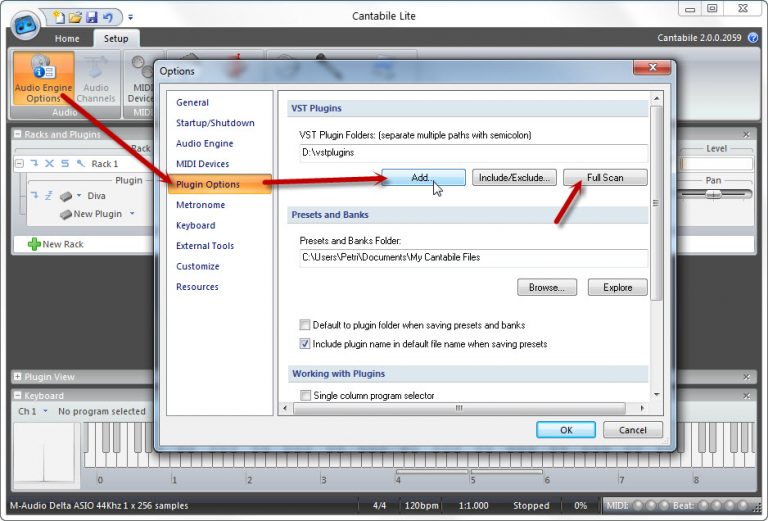Click the Options horizontal scrollbar thumb
Viewport: 768px width, 521px height.
(x=459, y=408)
